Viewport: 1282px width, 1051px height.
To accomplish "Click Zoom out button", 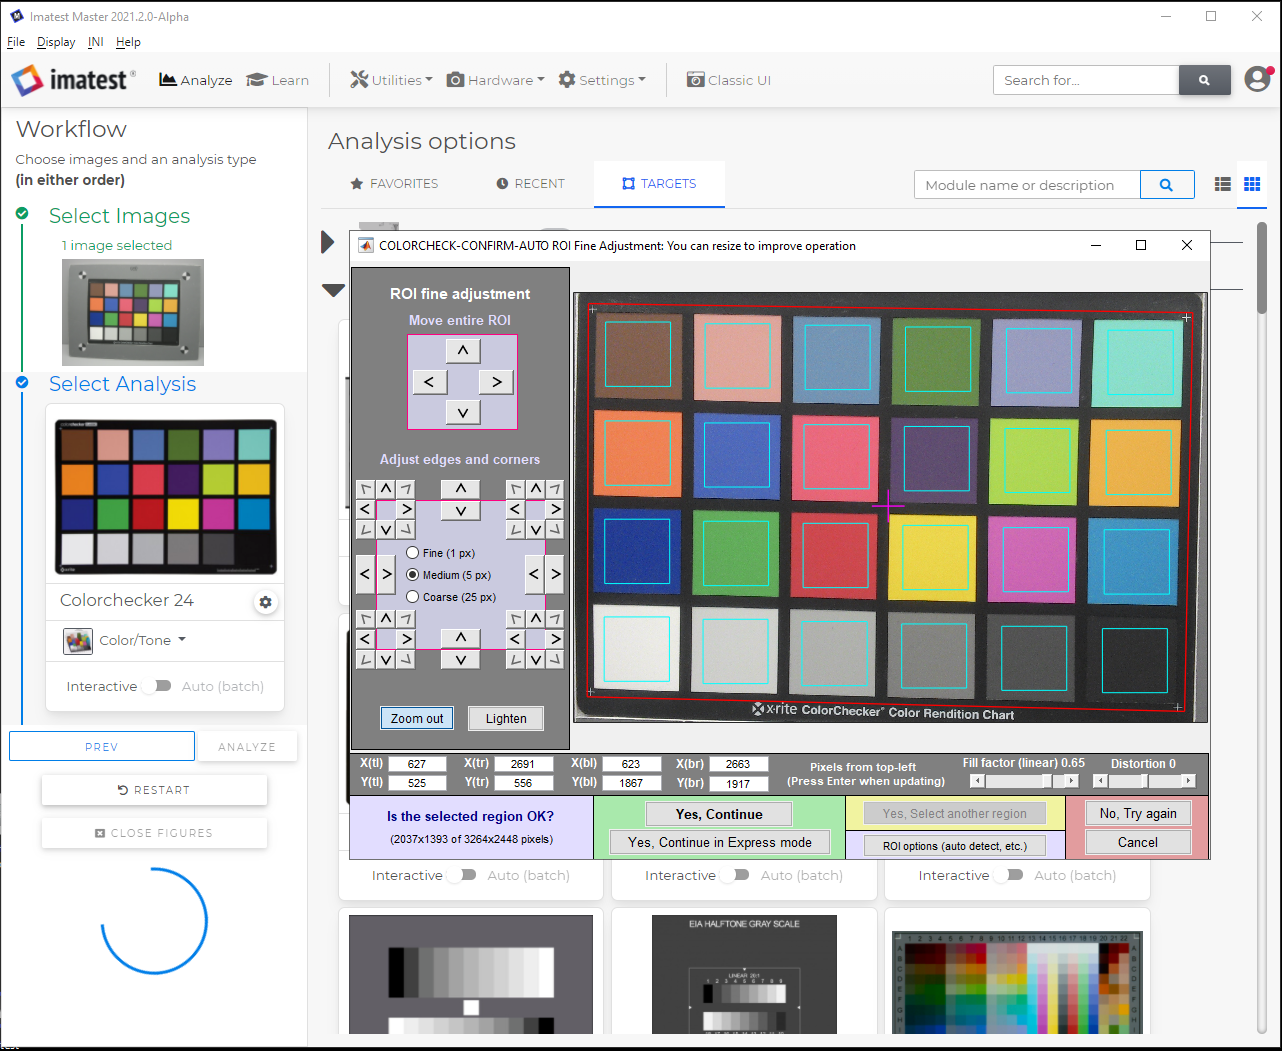I will tap(417, 718).
